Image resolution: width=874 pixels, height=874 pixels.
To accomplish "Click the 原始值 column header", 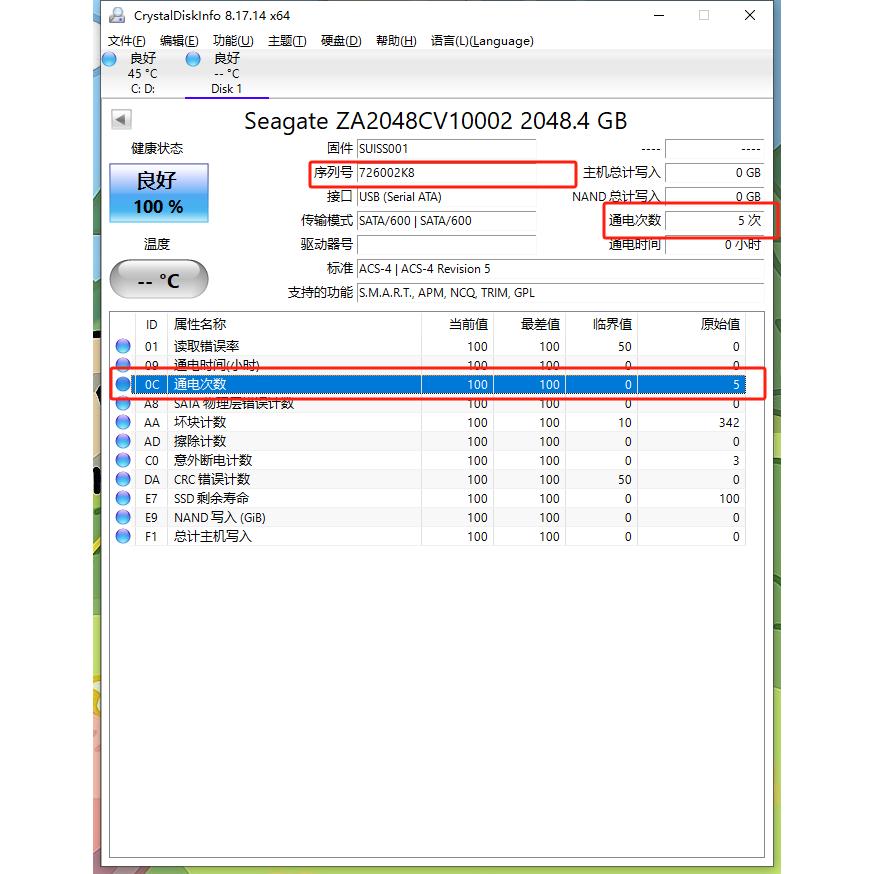I will point(691,324).
